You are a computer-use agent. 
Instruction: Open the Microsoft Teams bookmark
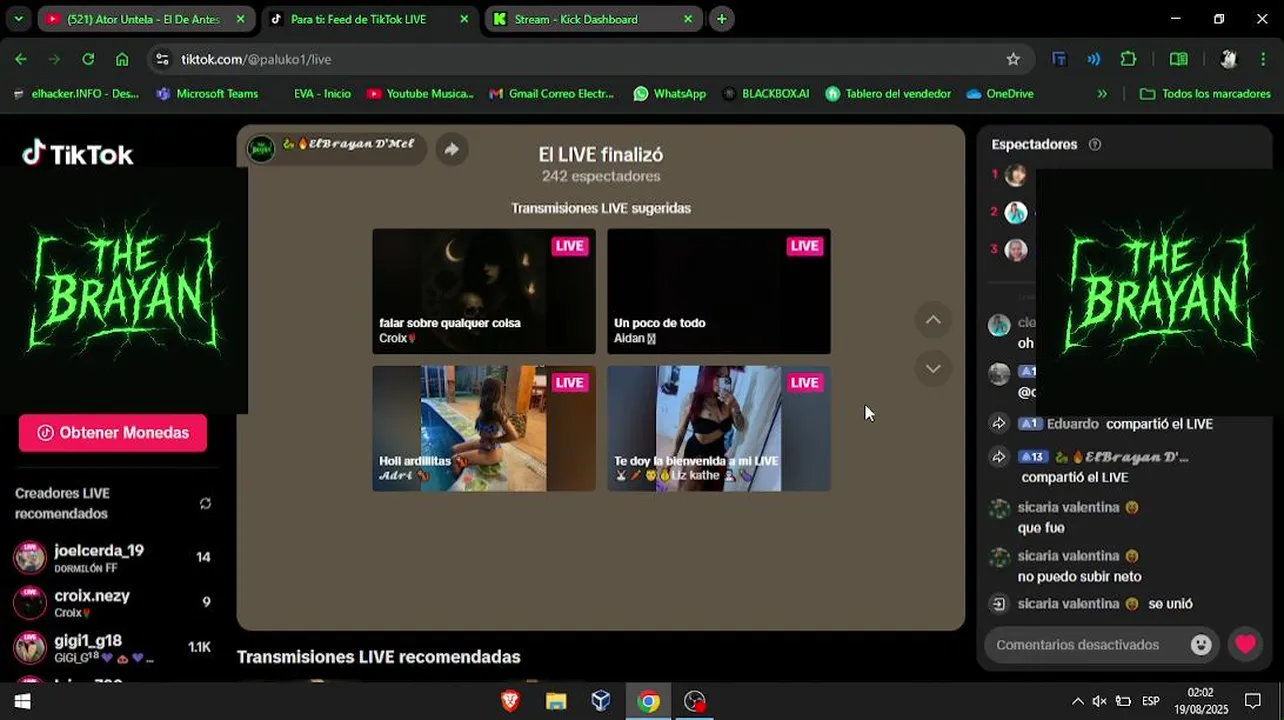point(207,94)
